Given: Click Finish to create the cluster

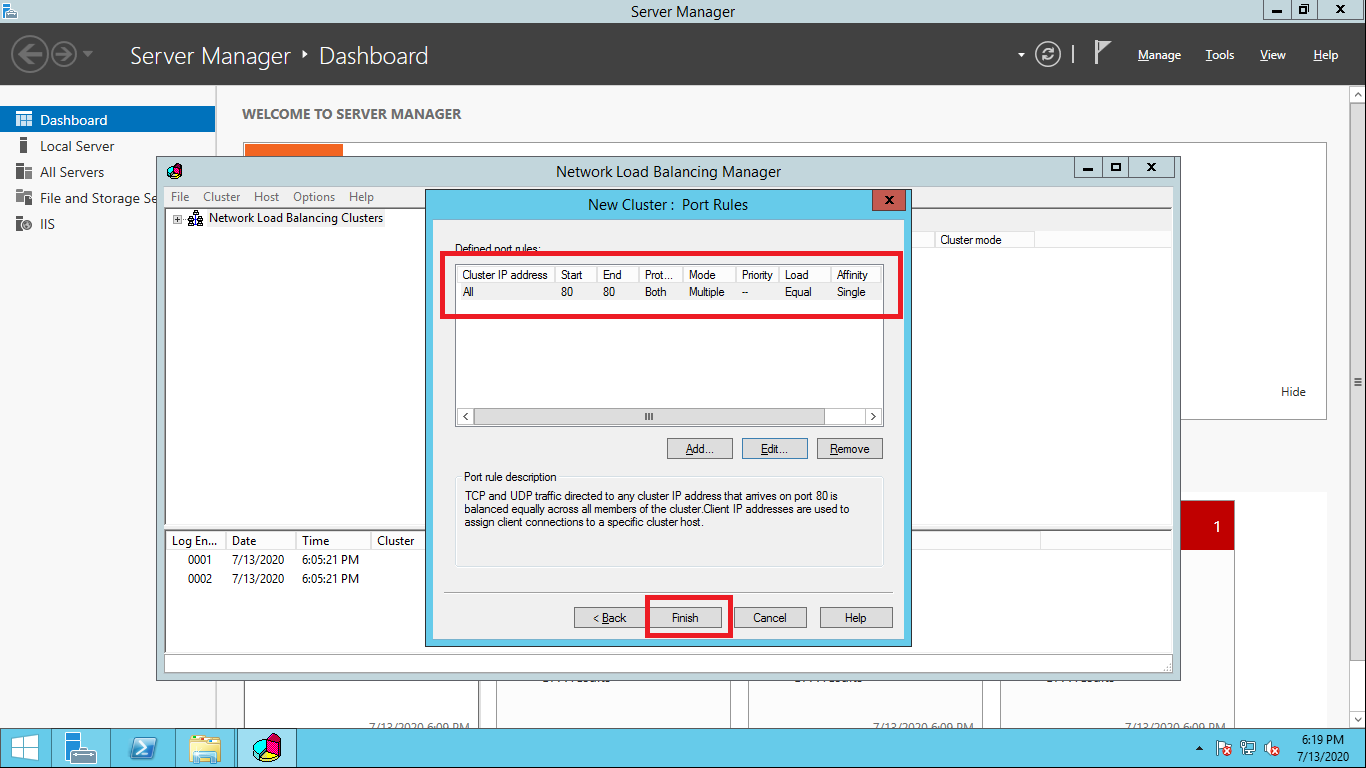Looking at the screenshot, I should tap(685, 618).
